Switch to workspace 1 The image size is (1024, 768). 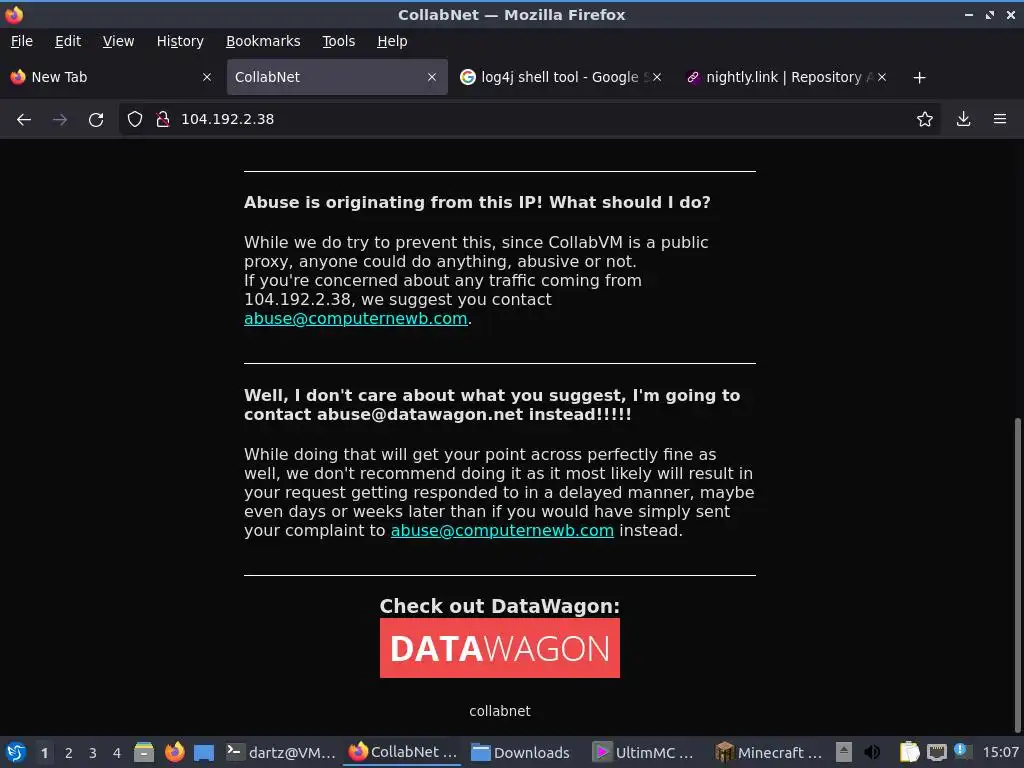pos(44,753)
